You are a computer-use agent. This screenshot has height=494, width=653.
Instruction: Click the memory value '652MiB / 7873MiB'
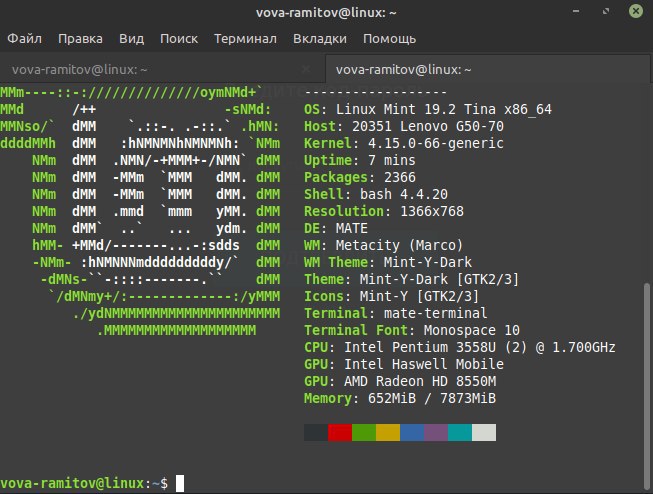pos(432,399)
